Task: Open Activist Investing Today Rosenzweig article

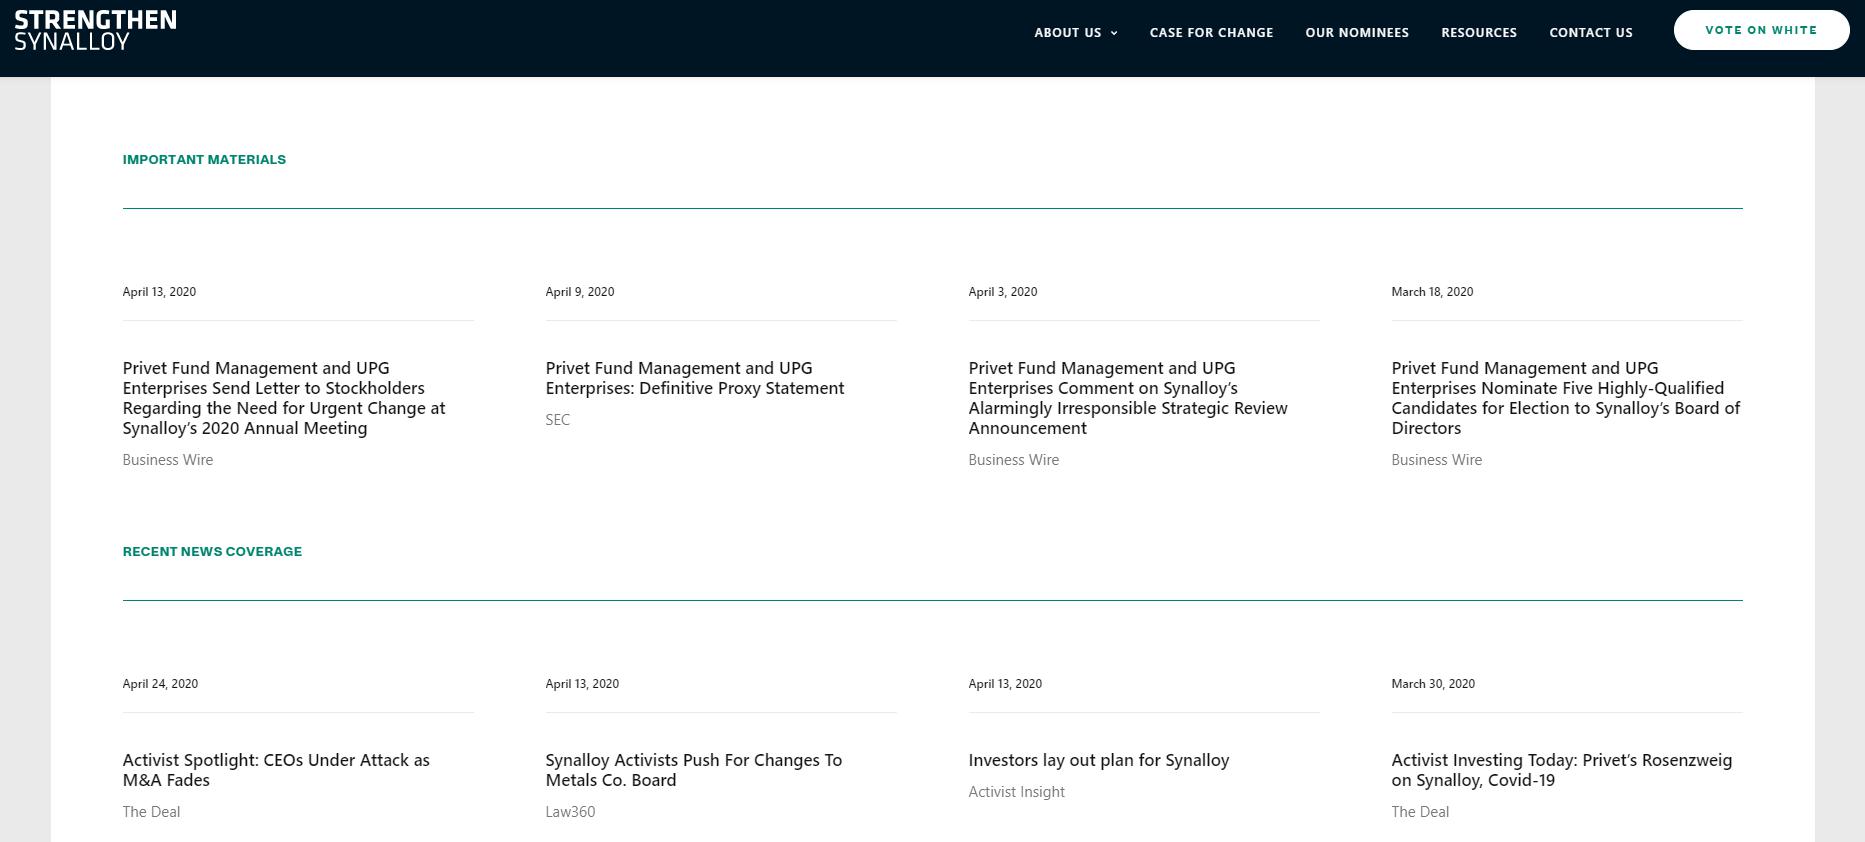Action: click(x=1561, y=770)
